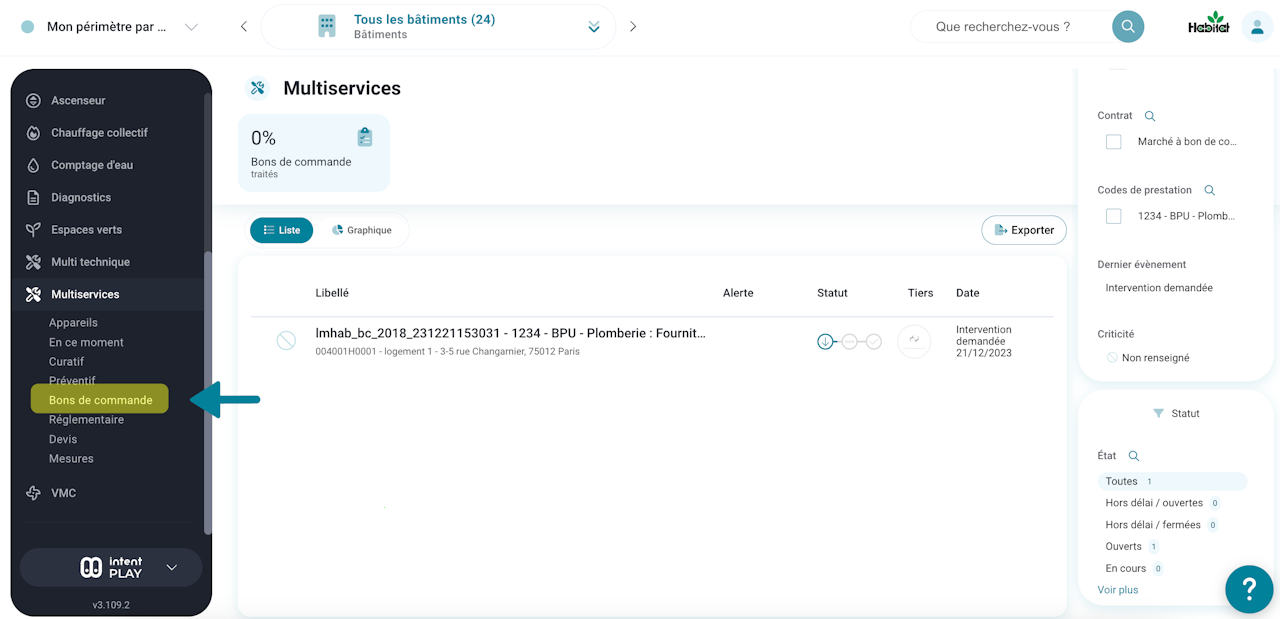Click the Tiers round icon in the row

[x=914, y=341]
